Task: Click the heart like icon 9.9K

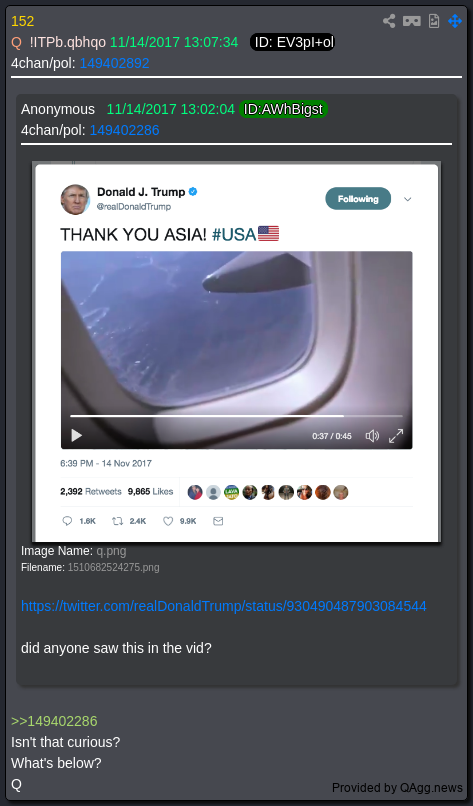Action: [x=168, y=521]
